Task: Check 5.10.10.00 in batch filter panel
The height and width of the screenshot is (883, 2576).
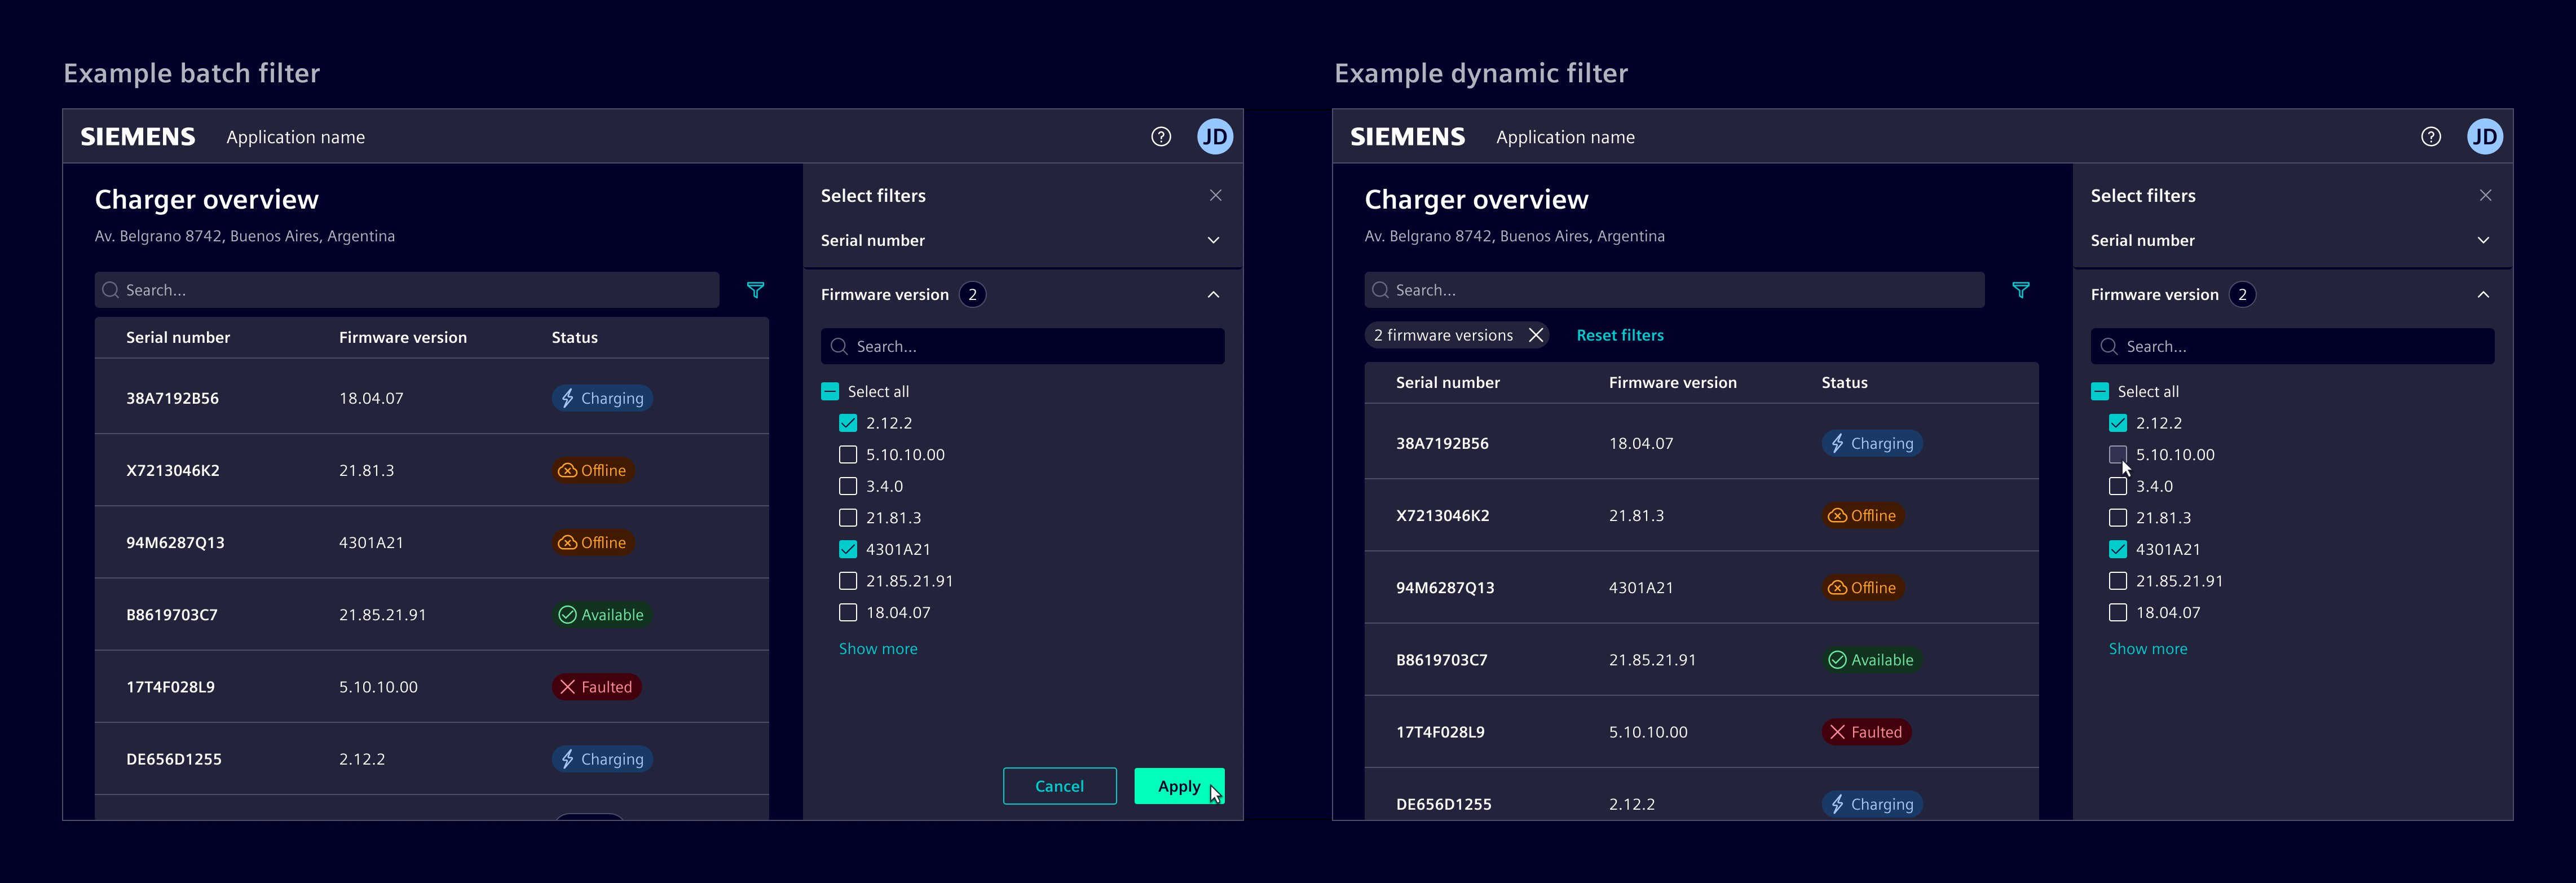Action: 848,455
